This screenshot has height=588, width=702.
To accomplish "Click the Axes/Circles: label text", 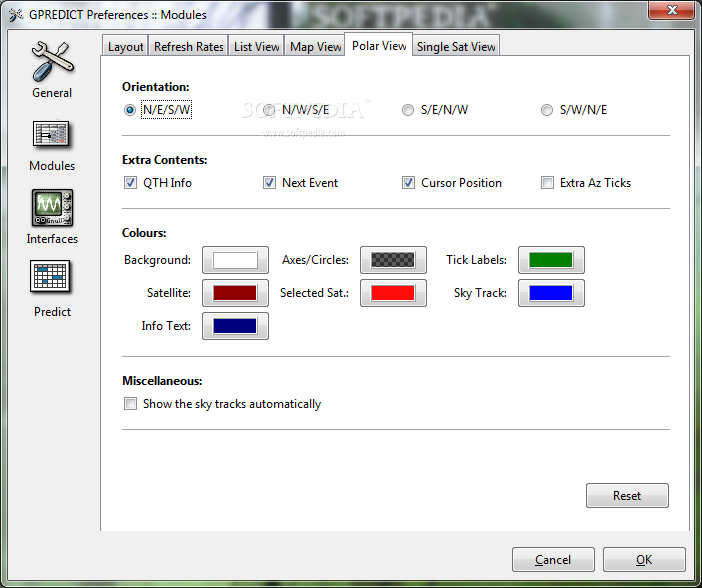I will (x=315, y=260).
